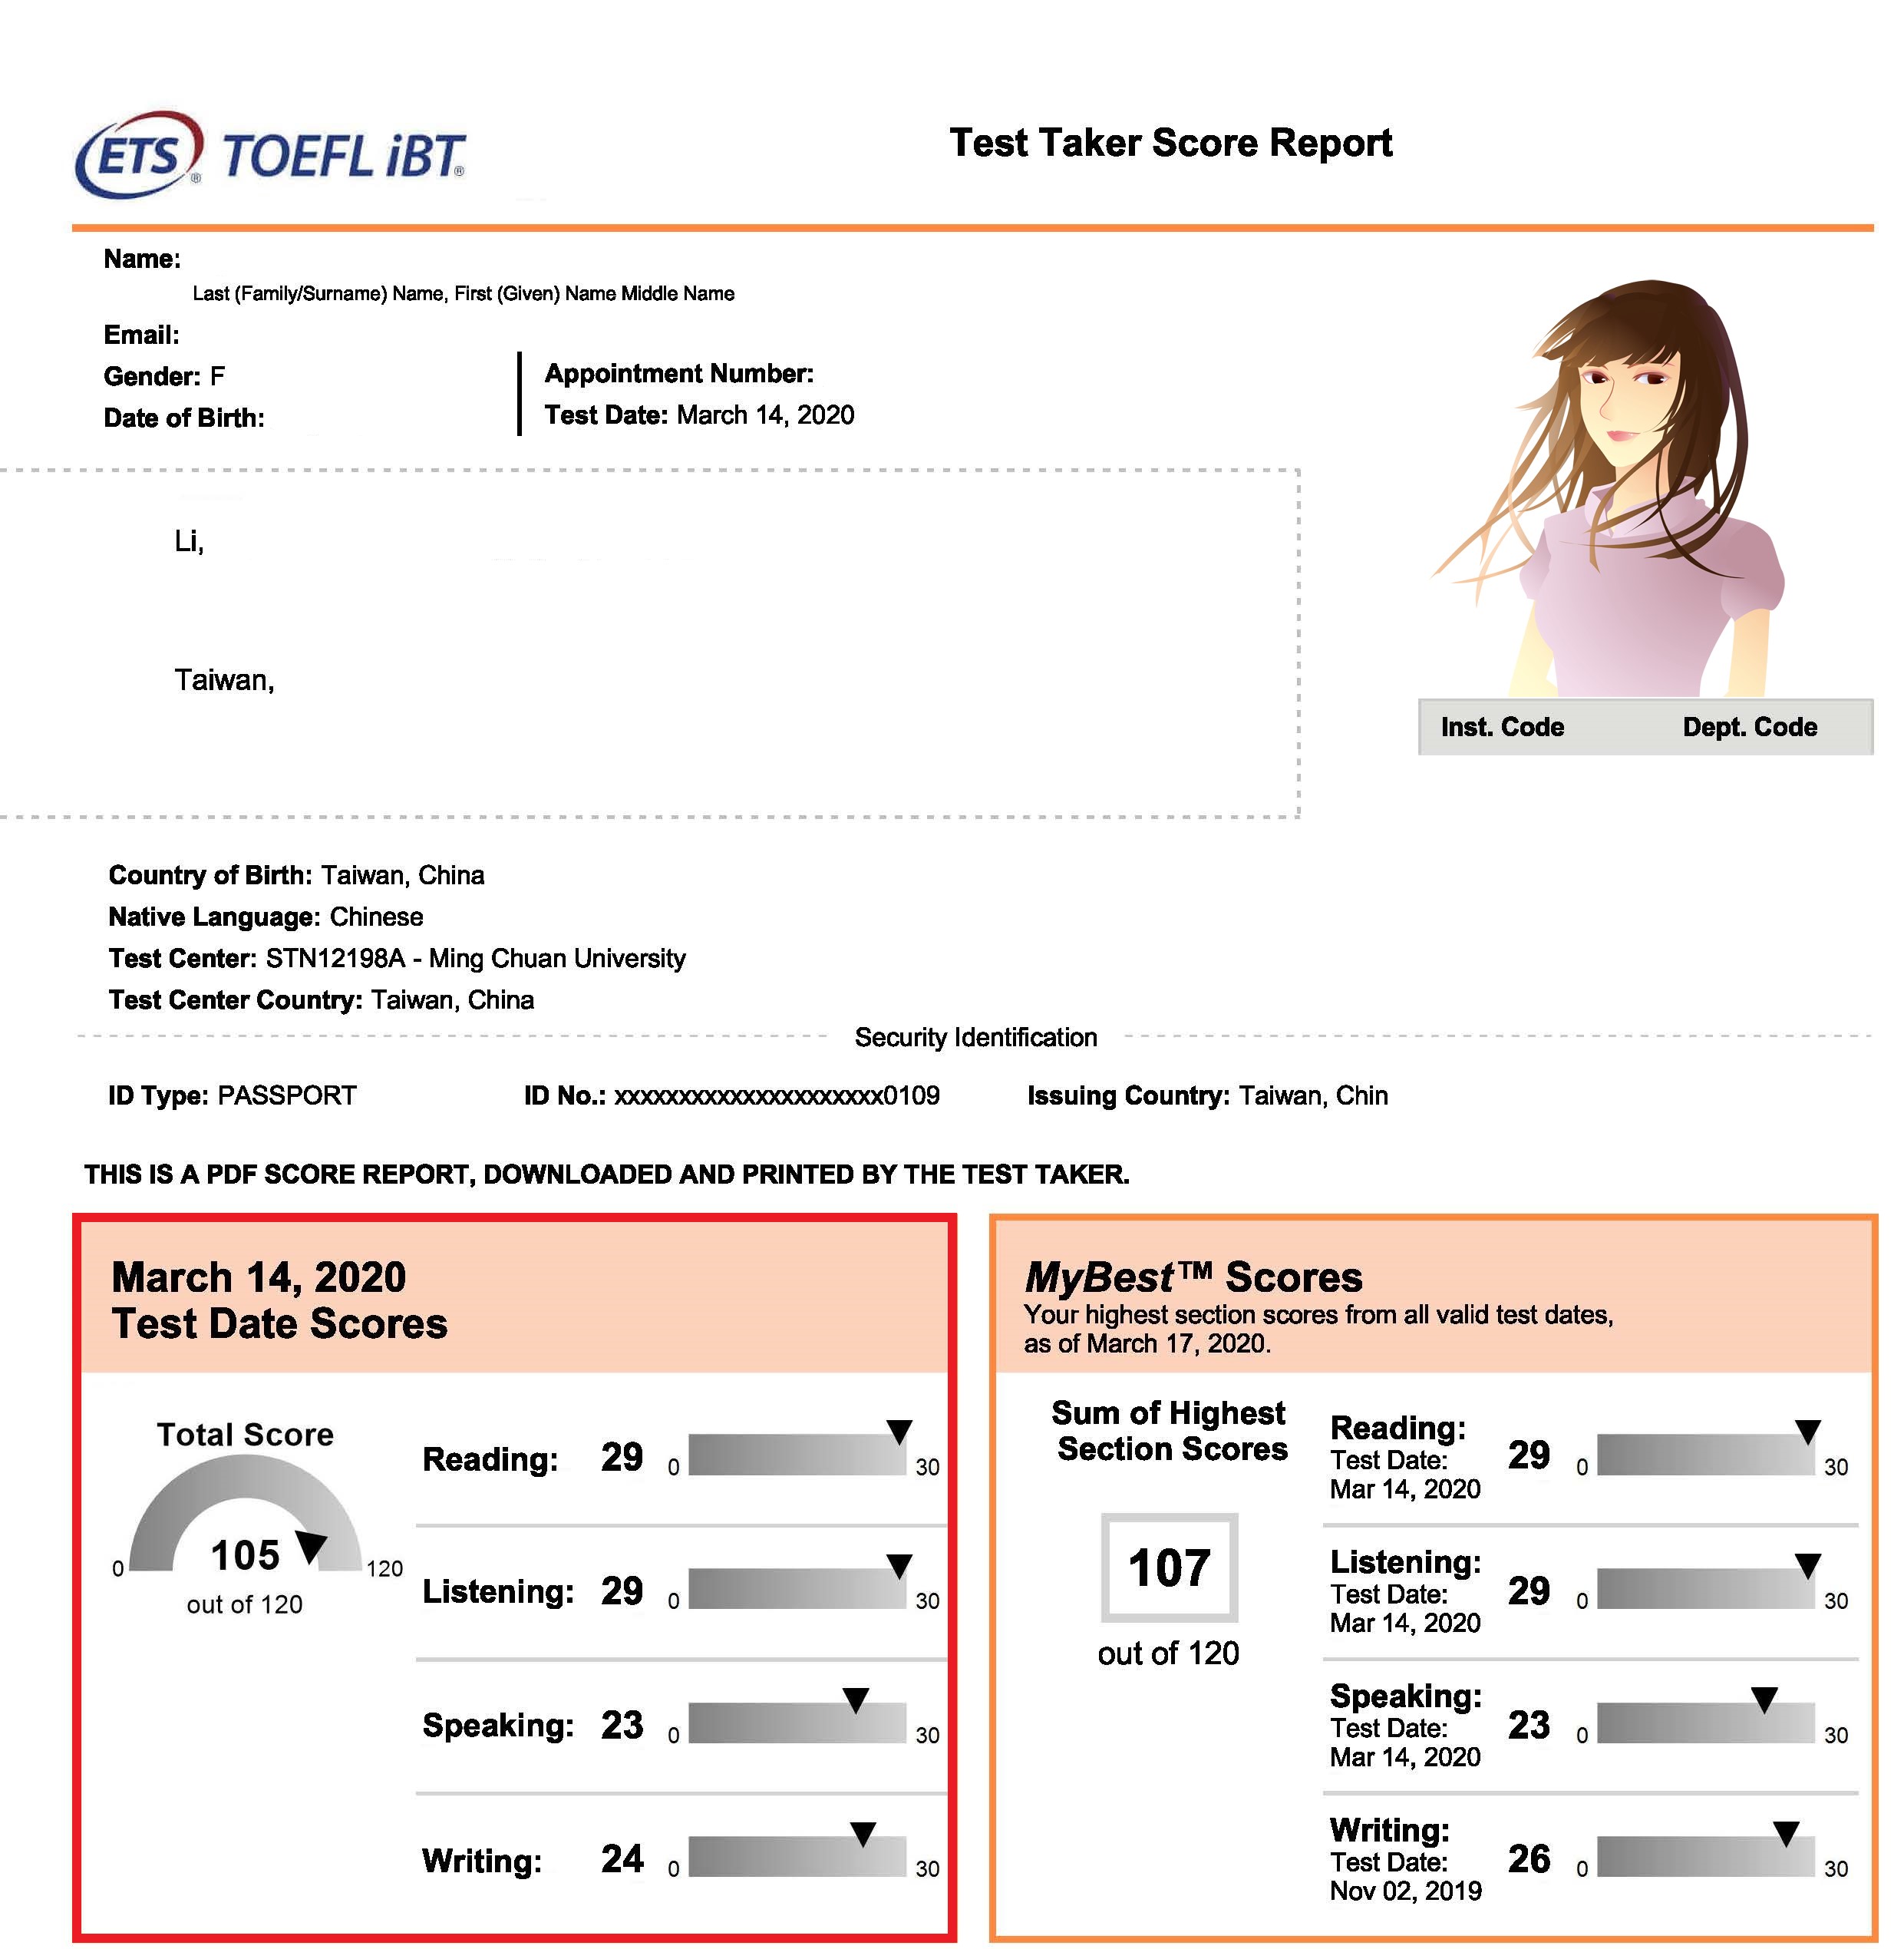Click the test taker portrait image
The image size is (1904, 1949).
point(1608,488)
